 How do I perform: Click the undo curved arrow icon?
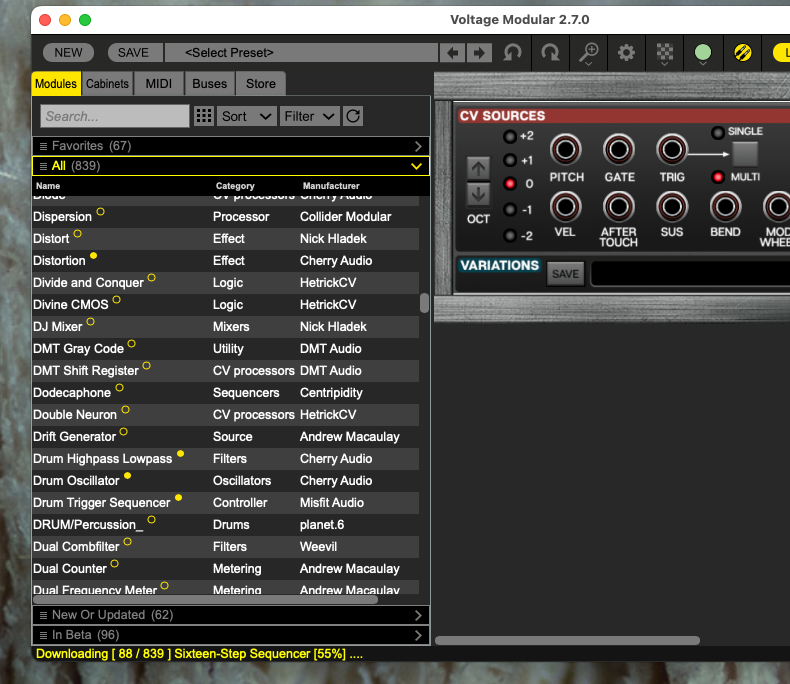(512, 52)
